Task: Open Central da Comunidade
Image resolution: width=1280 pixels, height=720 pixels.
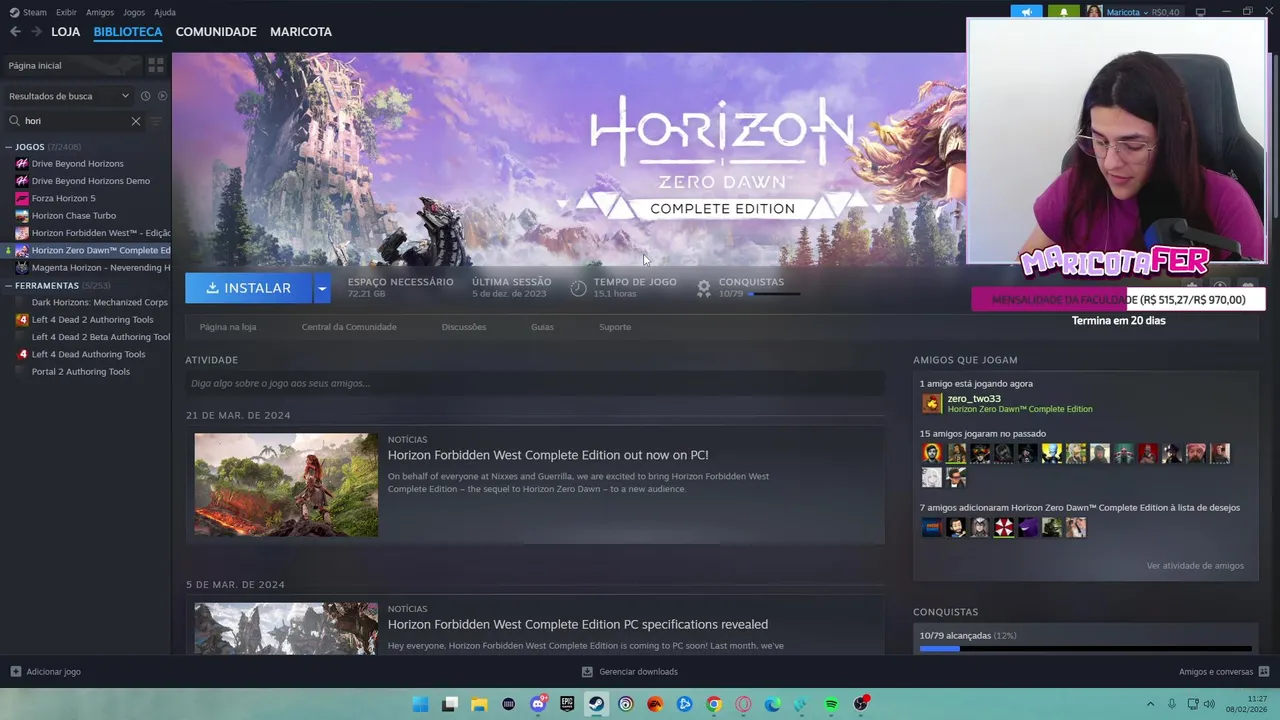Action: 349,327
